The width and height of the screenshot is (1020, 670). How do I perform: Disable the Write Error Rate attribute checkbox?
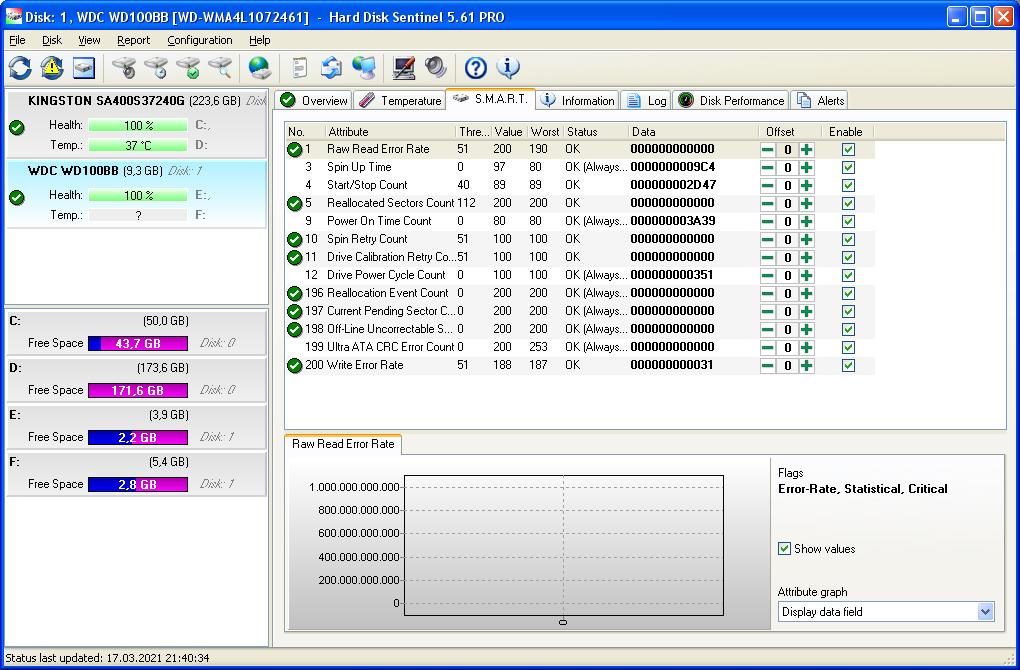coord(848,366)
